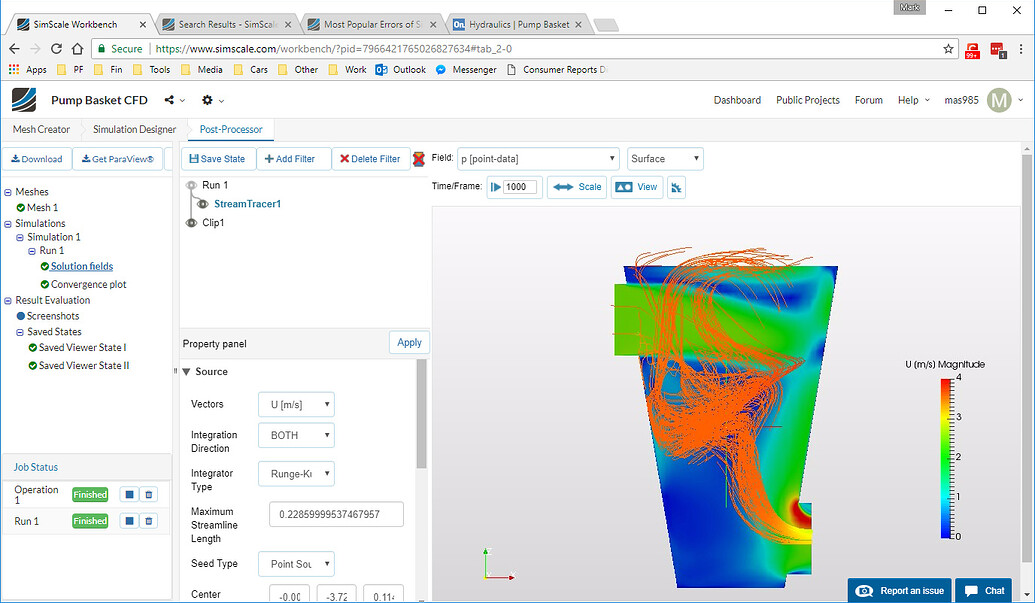Click the View camera icon

[x=637, y=187]
